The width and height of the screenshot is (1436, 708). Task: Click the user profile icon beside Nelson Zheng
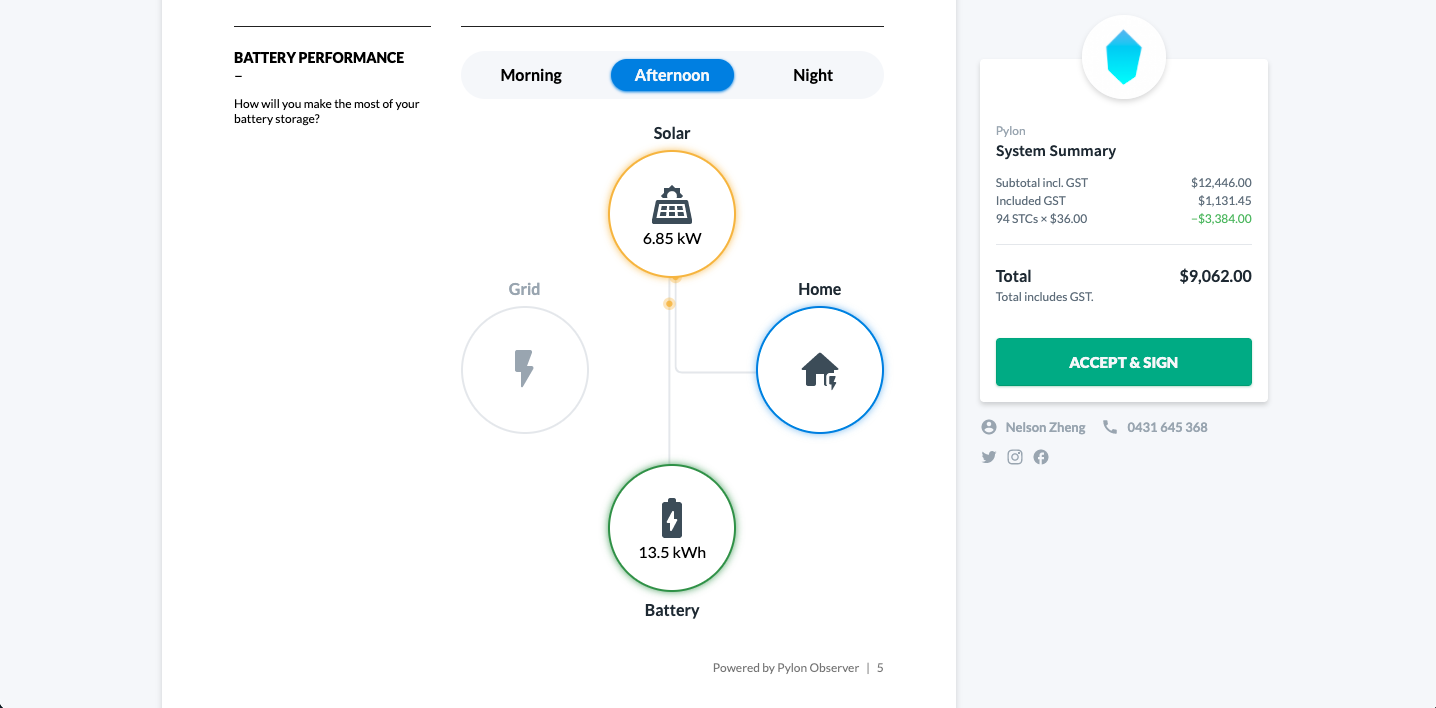[x=988, y=426]
